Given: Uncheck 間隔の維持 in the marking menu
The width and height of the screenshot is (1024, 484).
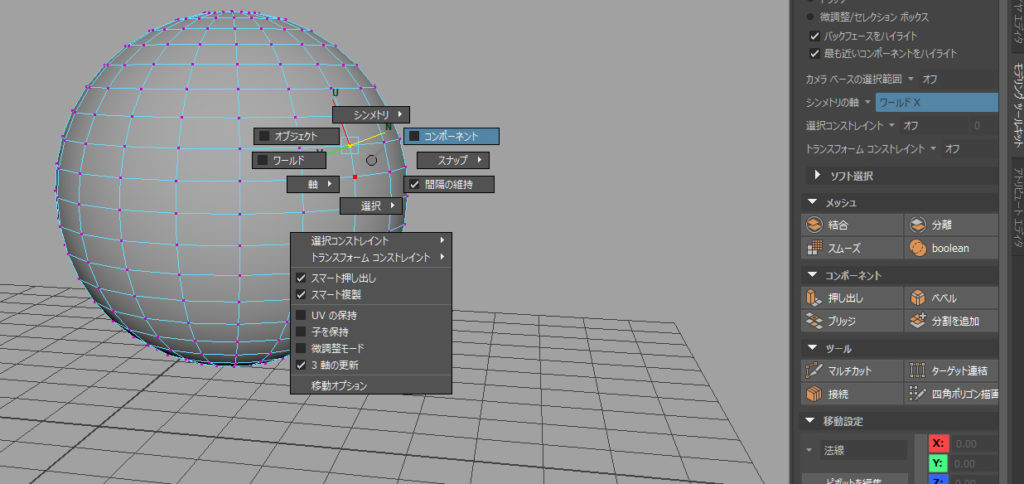Looking at the screenshot, I should pos(415,184).
